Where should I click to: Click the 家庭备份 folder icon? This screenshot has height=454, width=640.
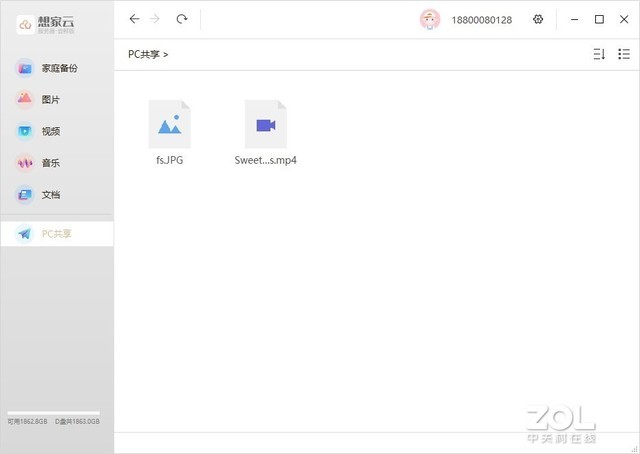tap(25, 68)
